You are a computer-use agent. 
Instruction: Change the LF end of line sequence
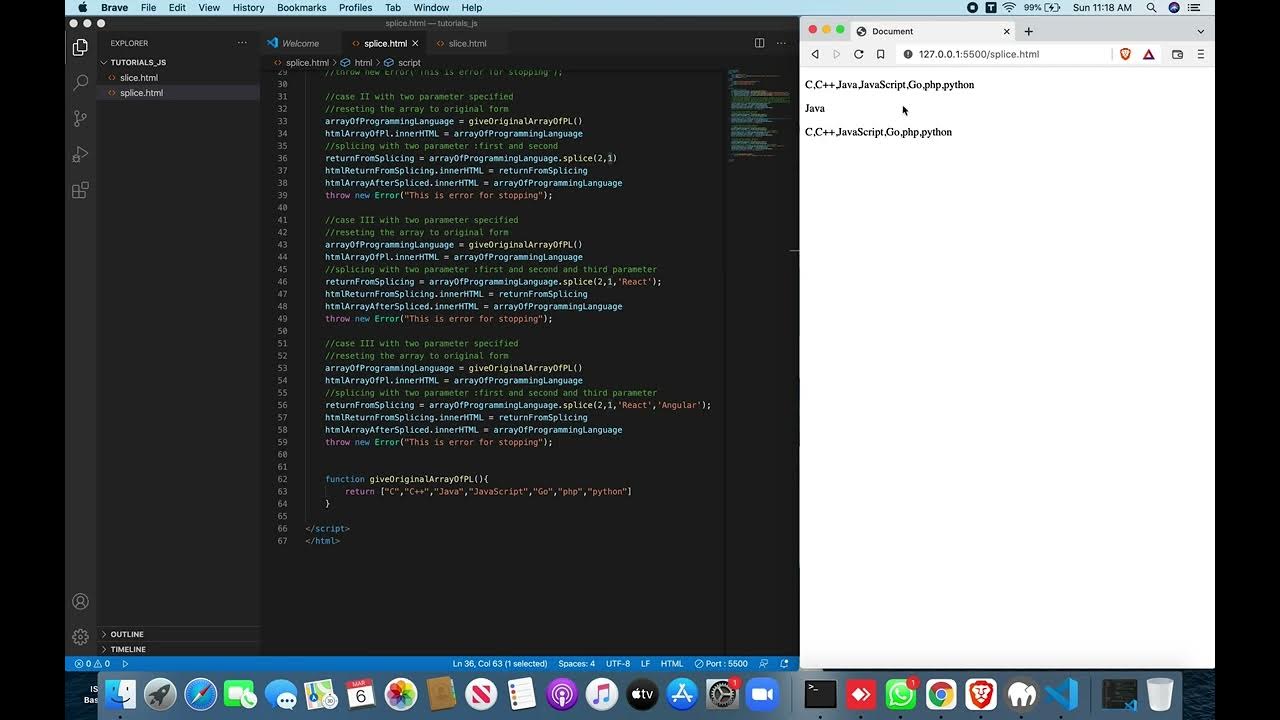click(x=645, y=663)
